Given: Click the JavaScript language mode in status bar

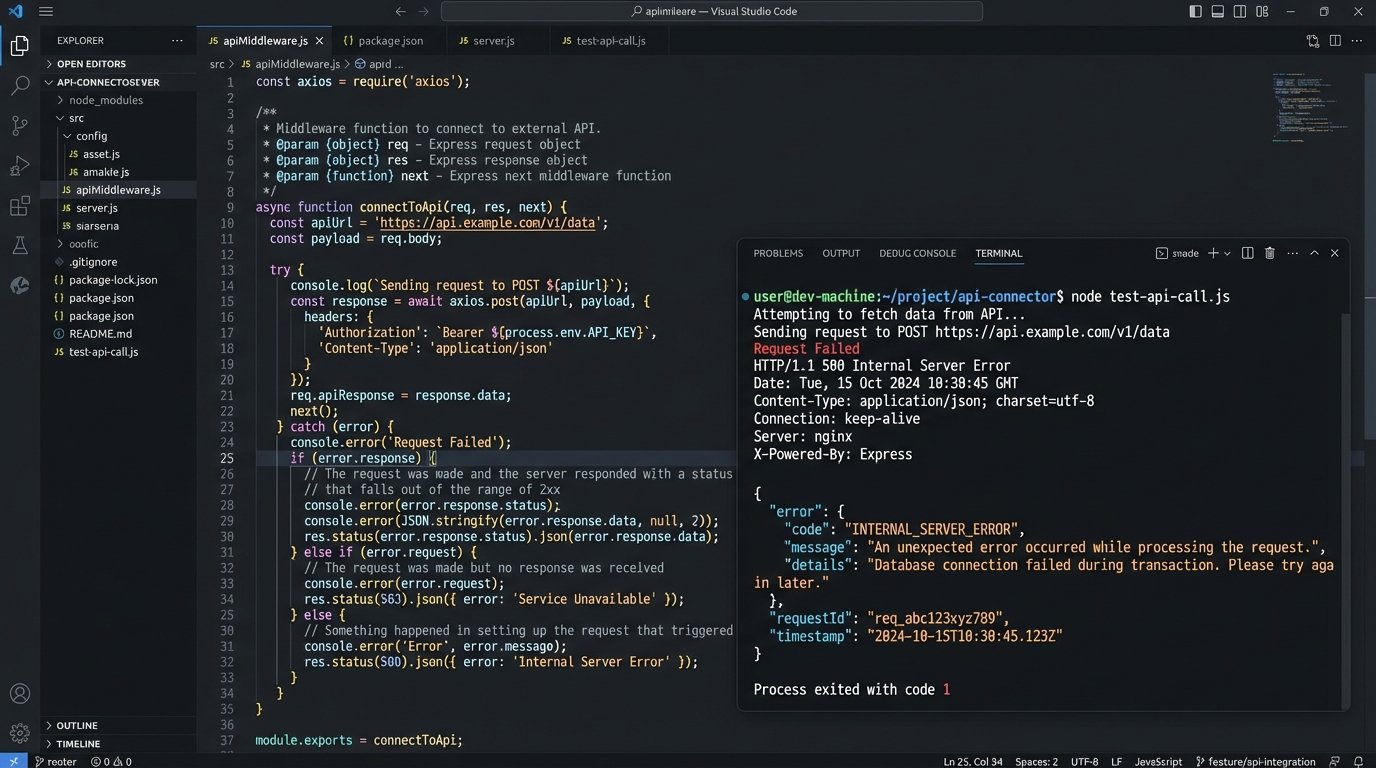Looking at the screenshot, I should point(1158,761).
